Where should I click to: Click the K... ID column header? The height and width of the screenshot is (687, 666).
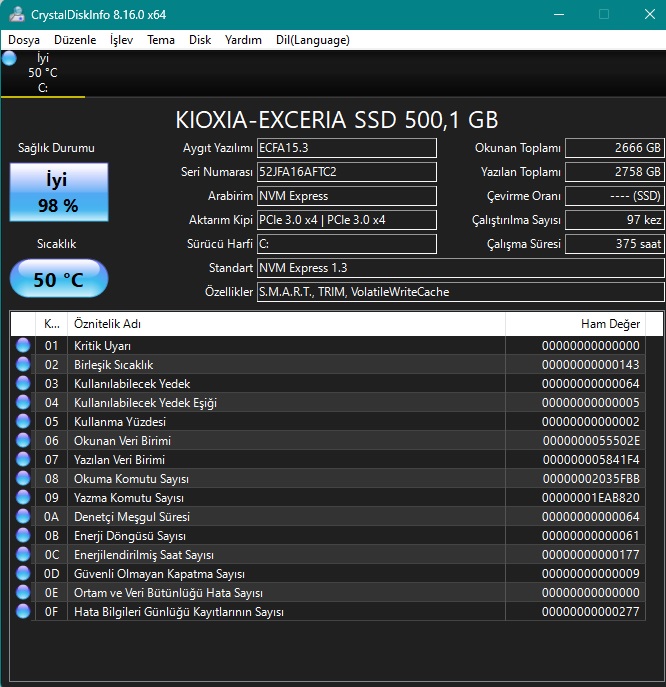(51, 324)
